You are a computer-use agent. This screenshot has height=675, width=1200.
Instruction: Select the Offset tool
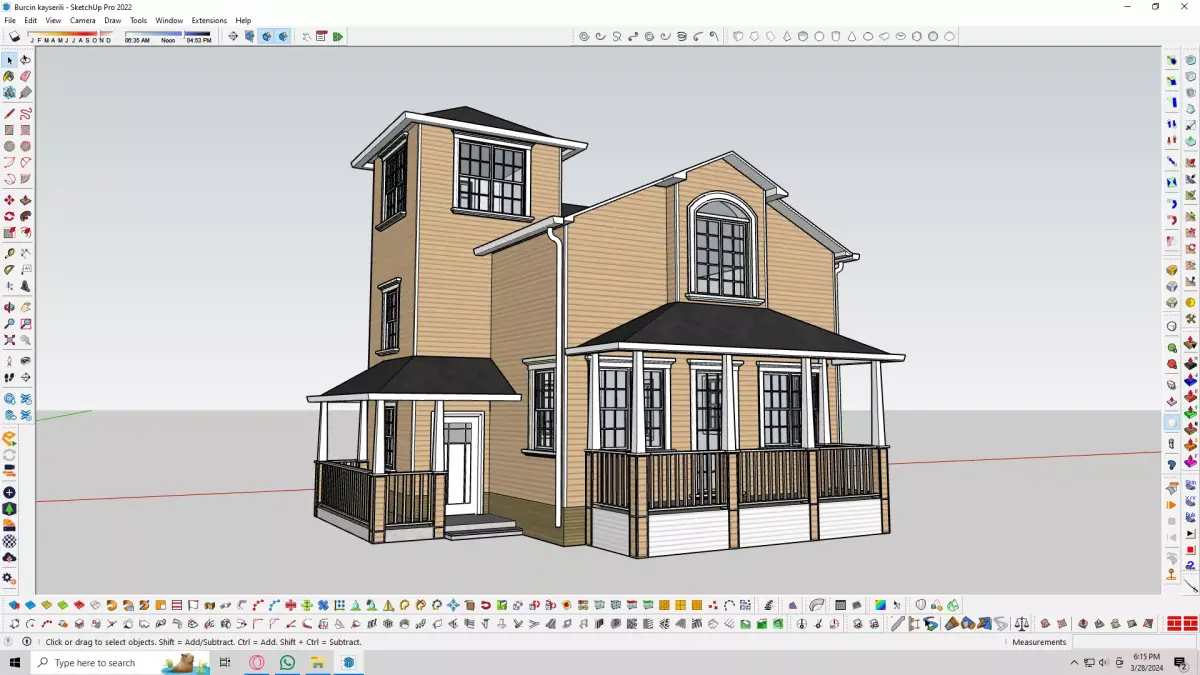[25, 233]
